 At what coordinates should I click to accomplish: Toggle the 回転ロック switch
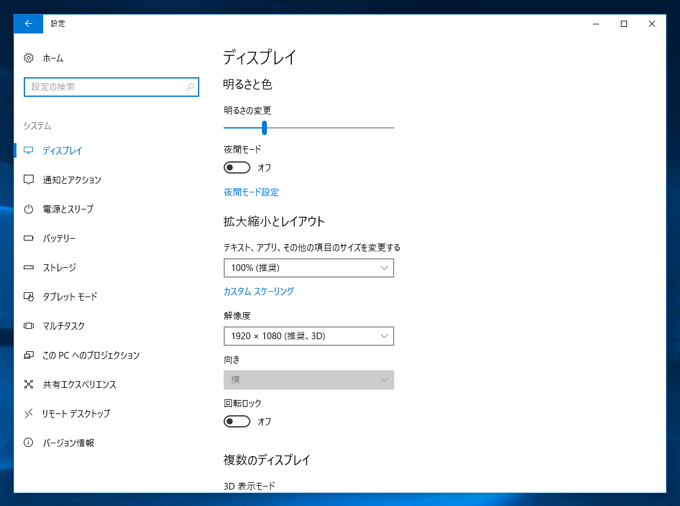(x=237, y=421)
